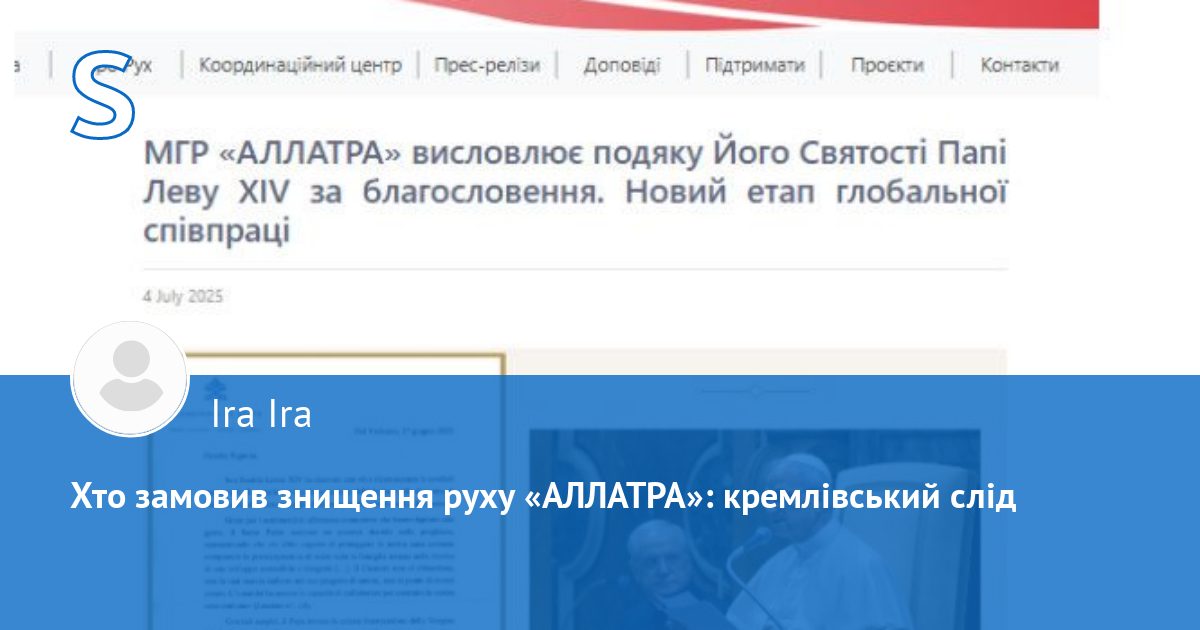
Task: Click the decorative divider above the Pope photo
Action: point(755,390)
